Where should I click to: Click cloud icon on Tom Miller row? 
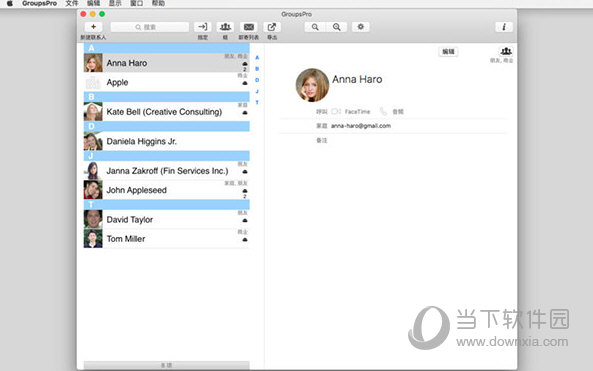tap(245, 239)
